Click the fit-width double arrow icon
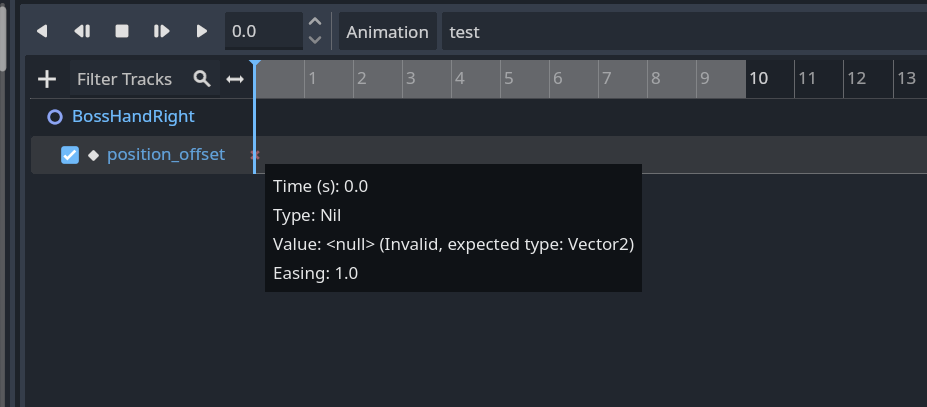Screen dimensions: 927x407 tap(235, 79)
